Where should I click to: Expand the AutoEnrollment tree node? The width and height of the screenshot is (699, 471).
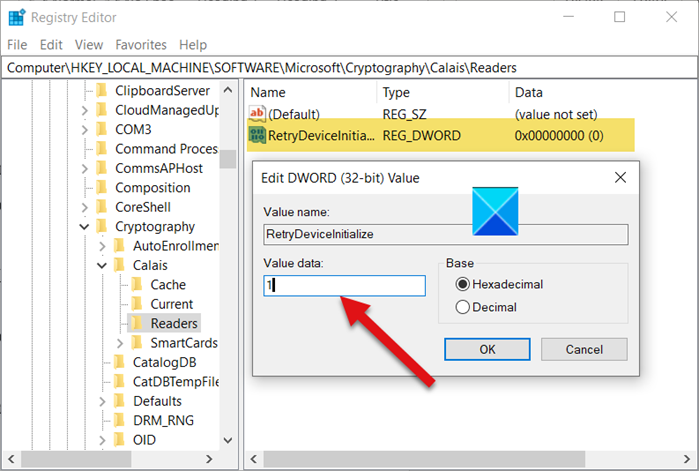pos(102,246)
